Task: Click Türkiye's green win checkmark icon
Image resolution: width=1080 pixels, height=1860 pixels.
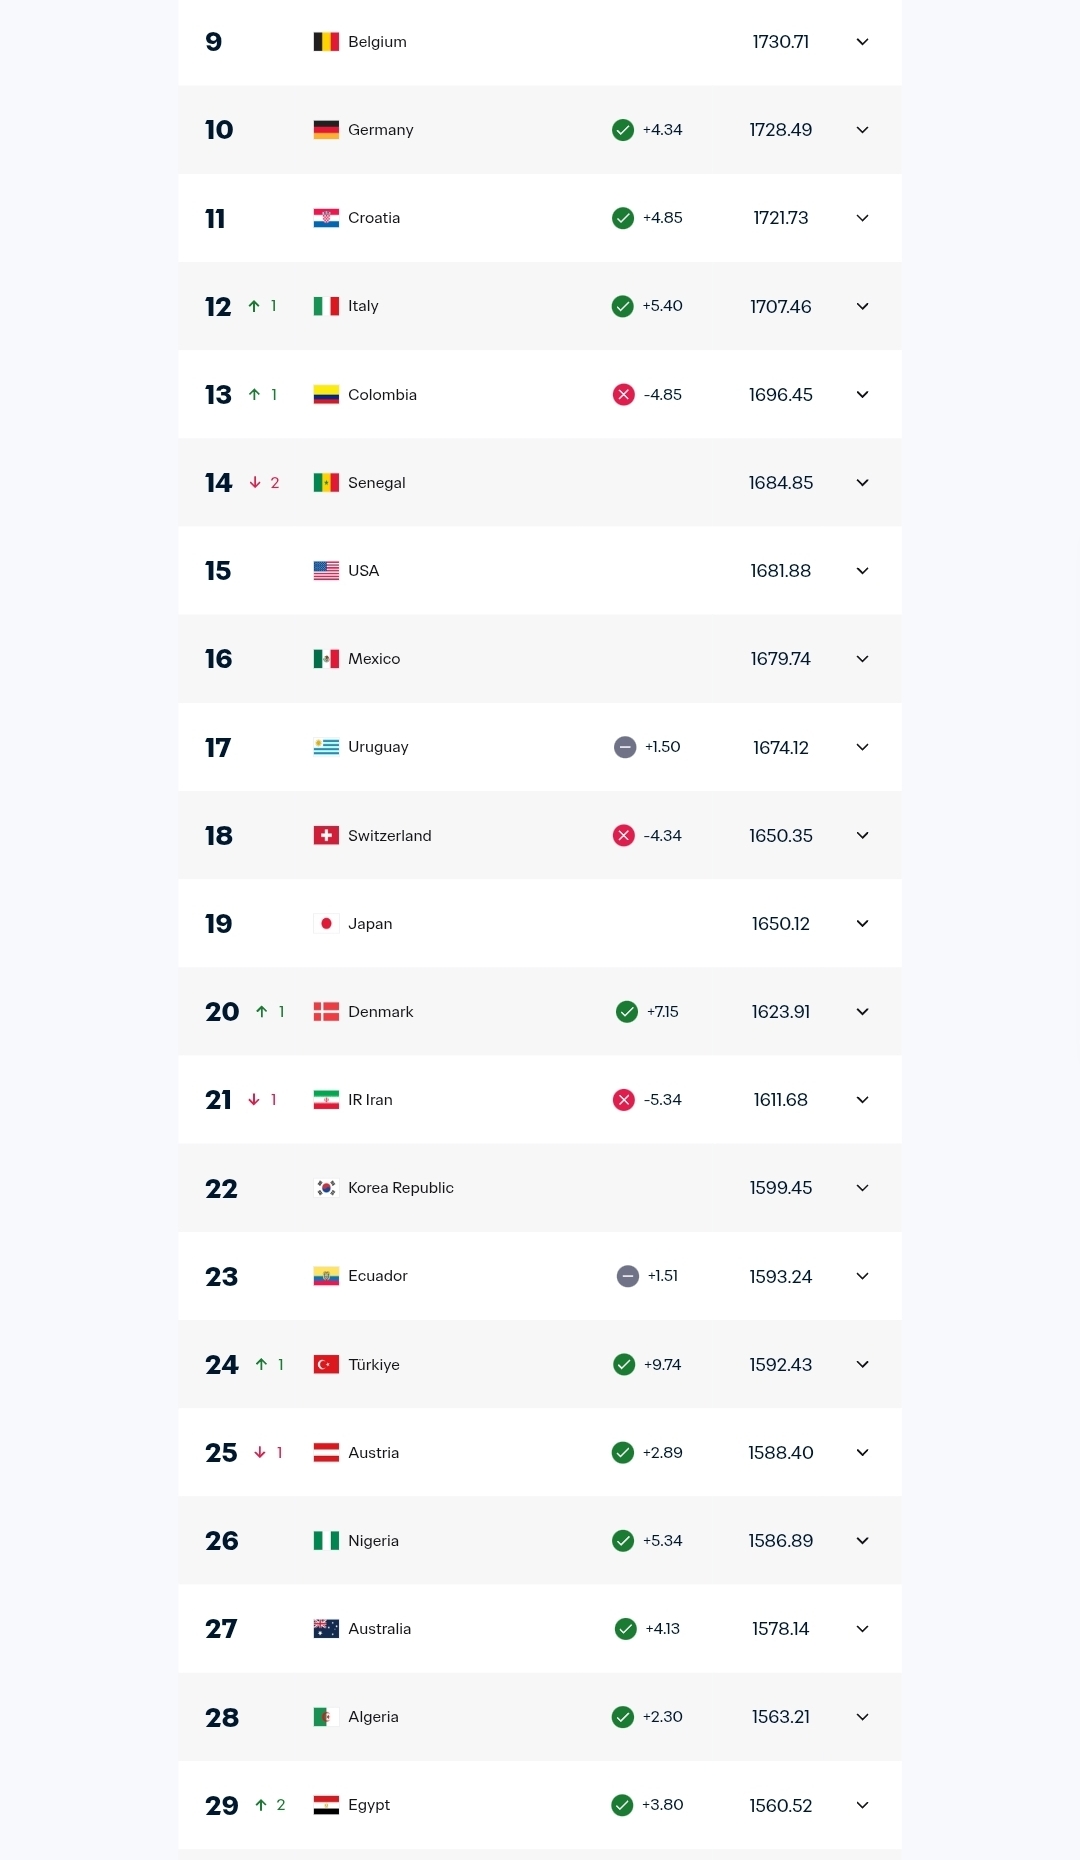Action: [x=624, y=1365]
